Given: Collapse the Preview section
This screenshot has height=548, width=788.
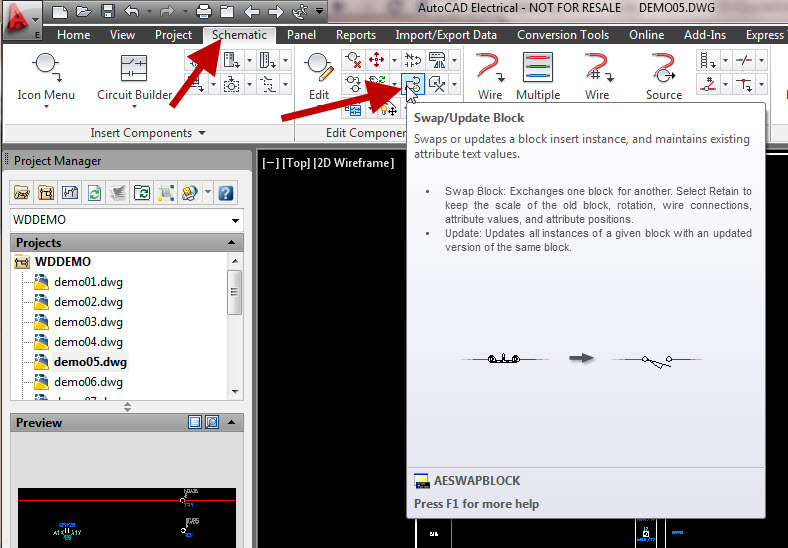Looking at the screenshot, I should point(232,422).
